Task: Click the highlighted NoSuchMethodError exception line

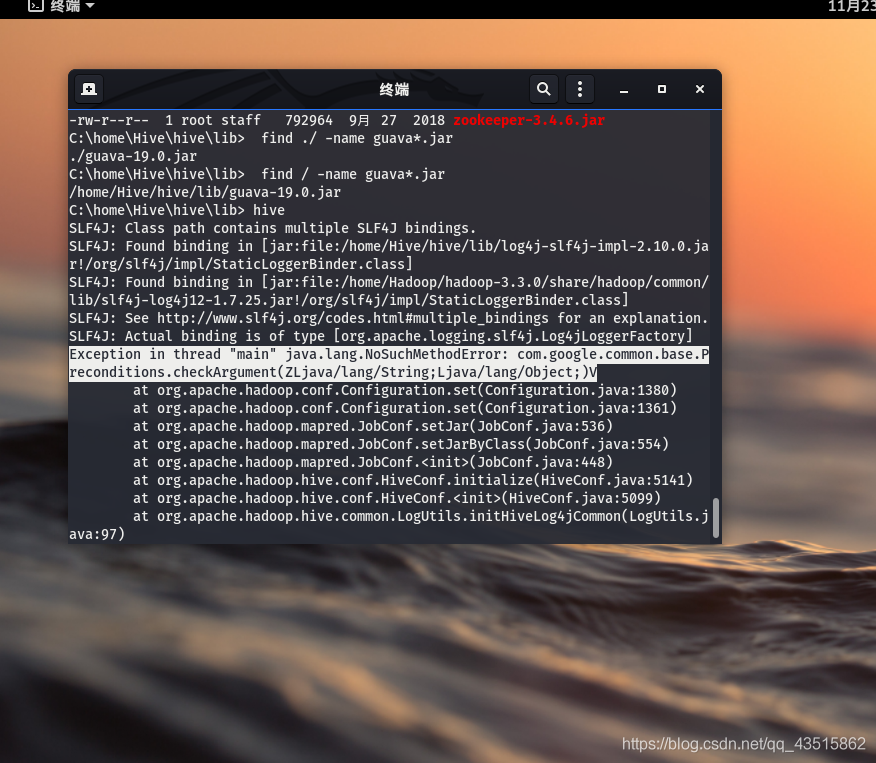Action: pos(389,354)
